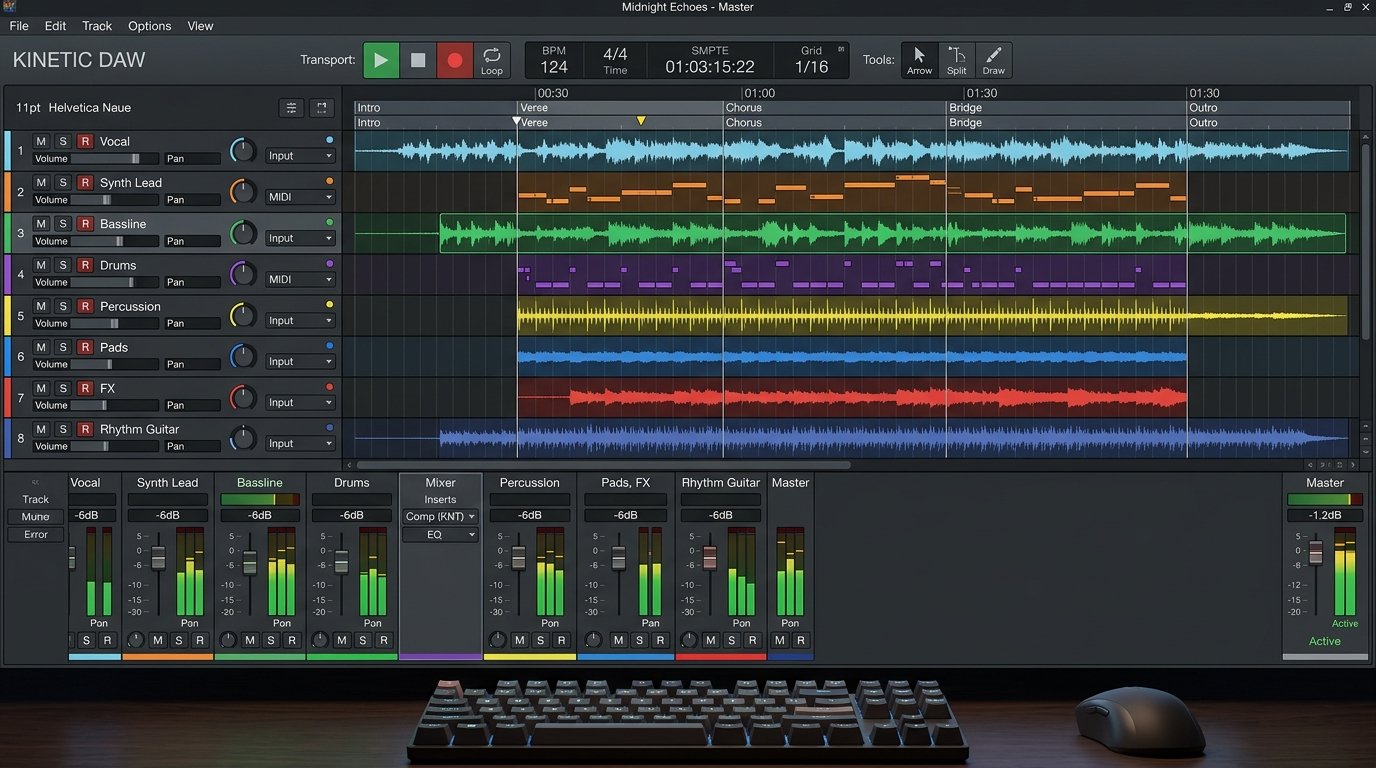Adjust the Drums track pan knob
Viewport: 1376px width, 768px height.
(x=243, y=274)
